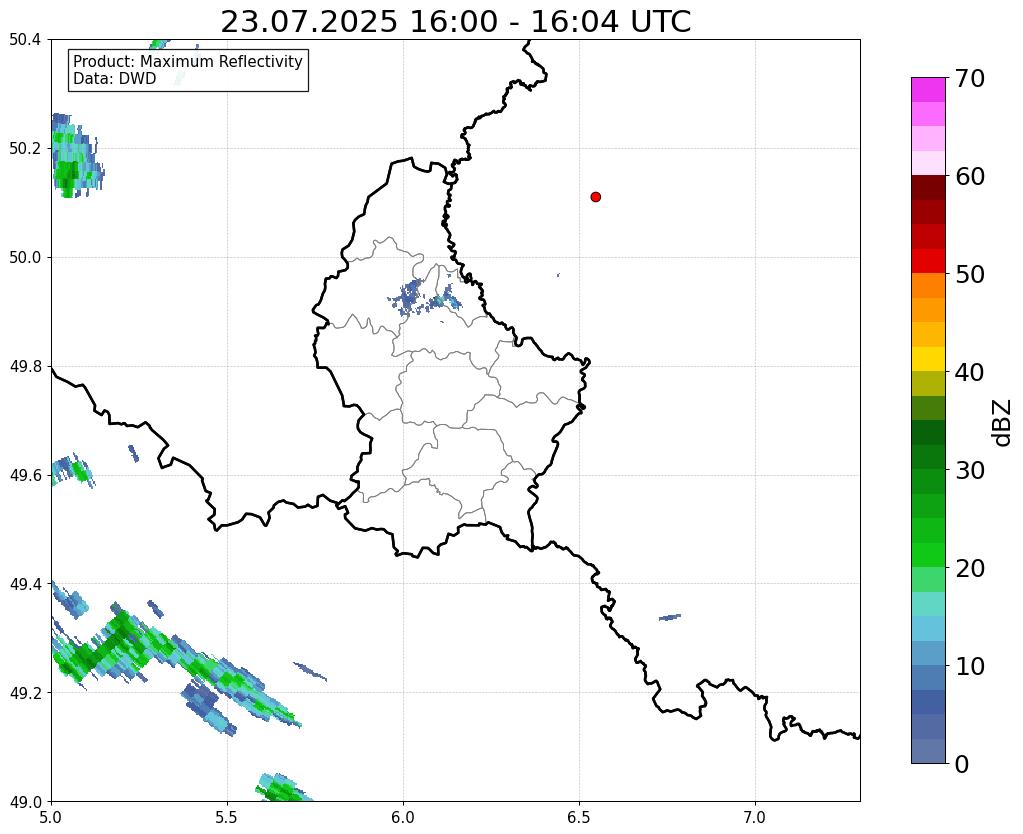The image size is (1023, 834).
Task: Click the colorbar tick label 20
Action: (x=970, y=568)
